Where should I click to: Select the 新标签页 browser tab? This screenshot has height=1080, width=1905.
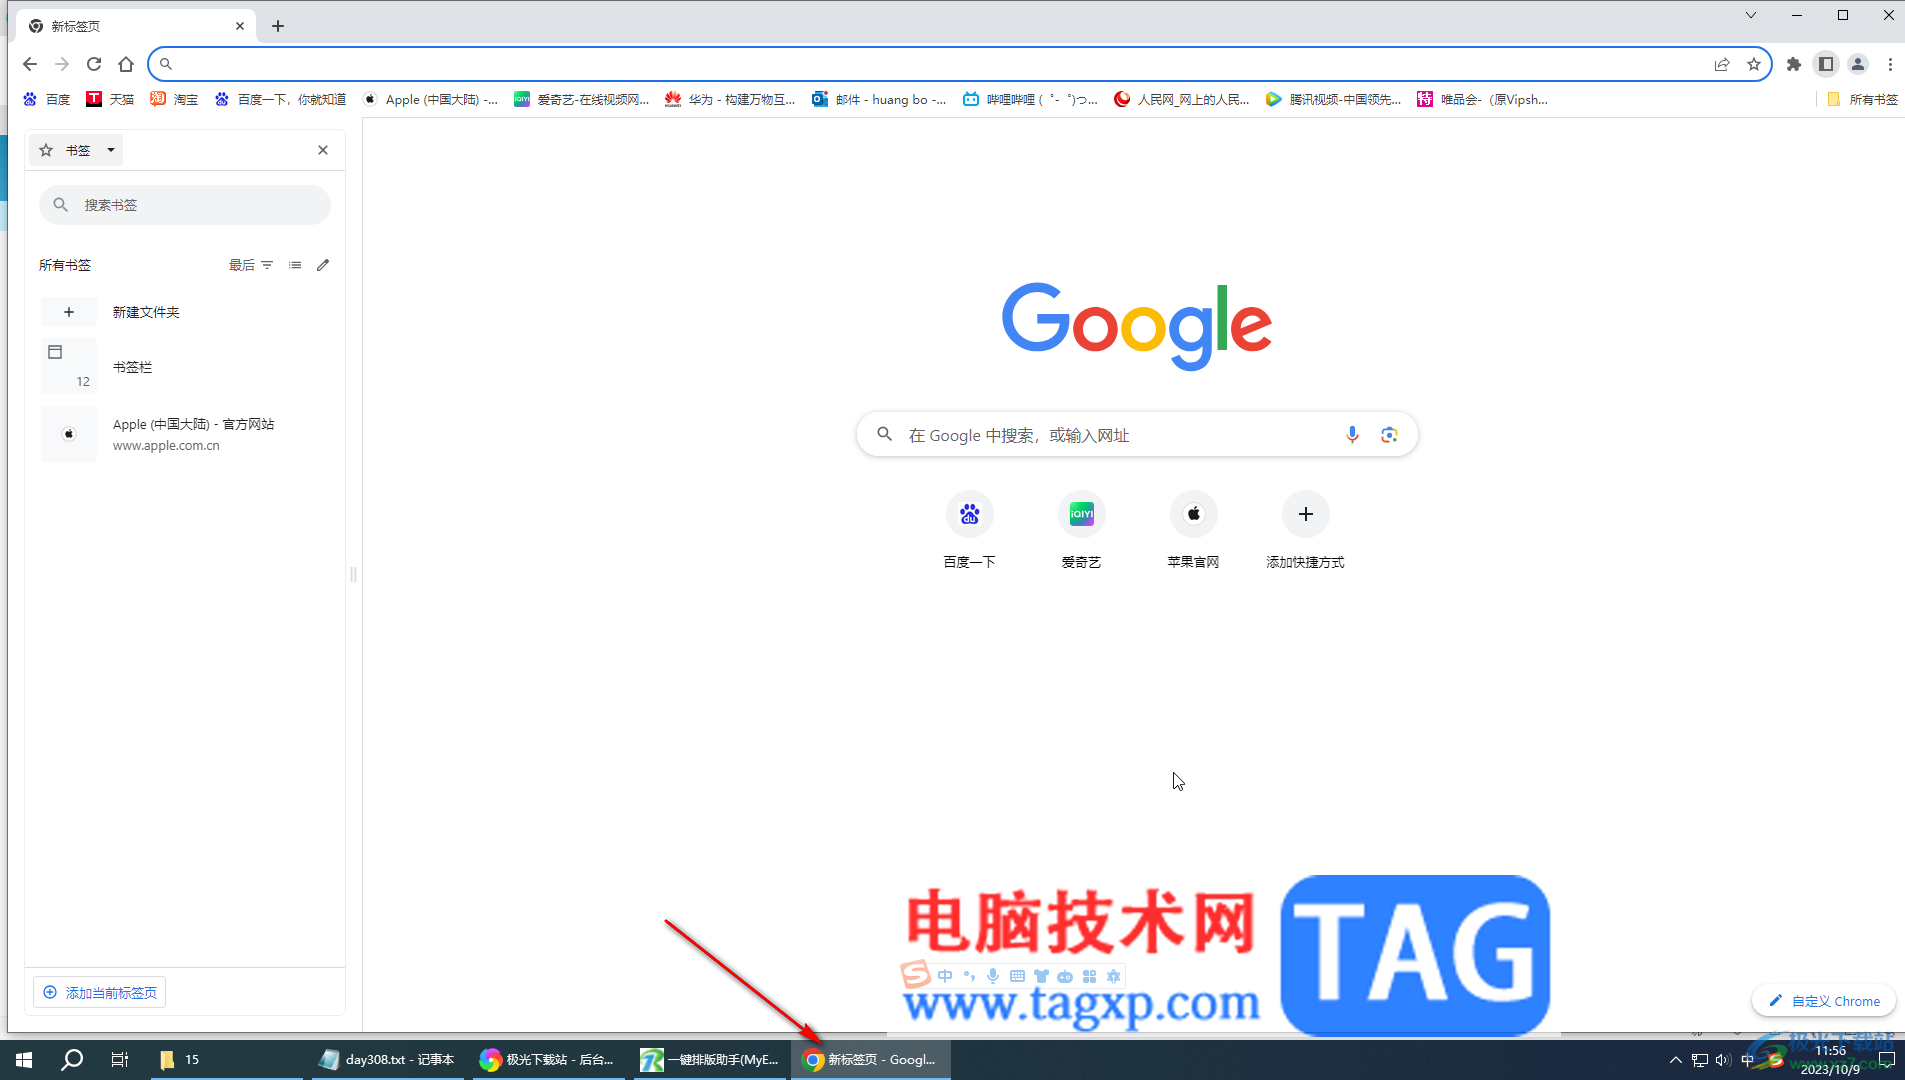(136, 26)
